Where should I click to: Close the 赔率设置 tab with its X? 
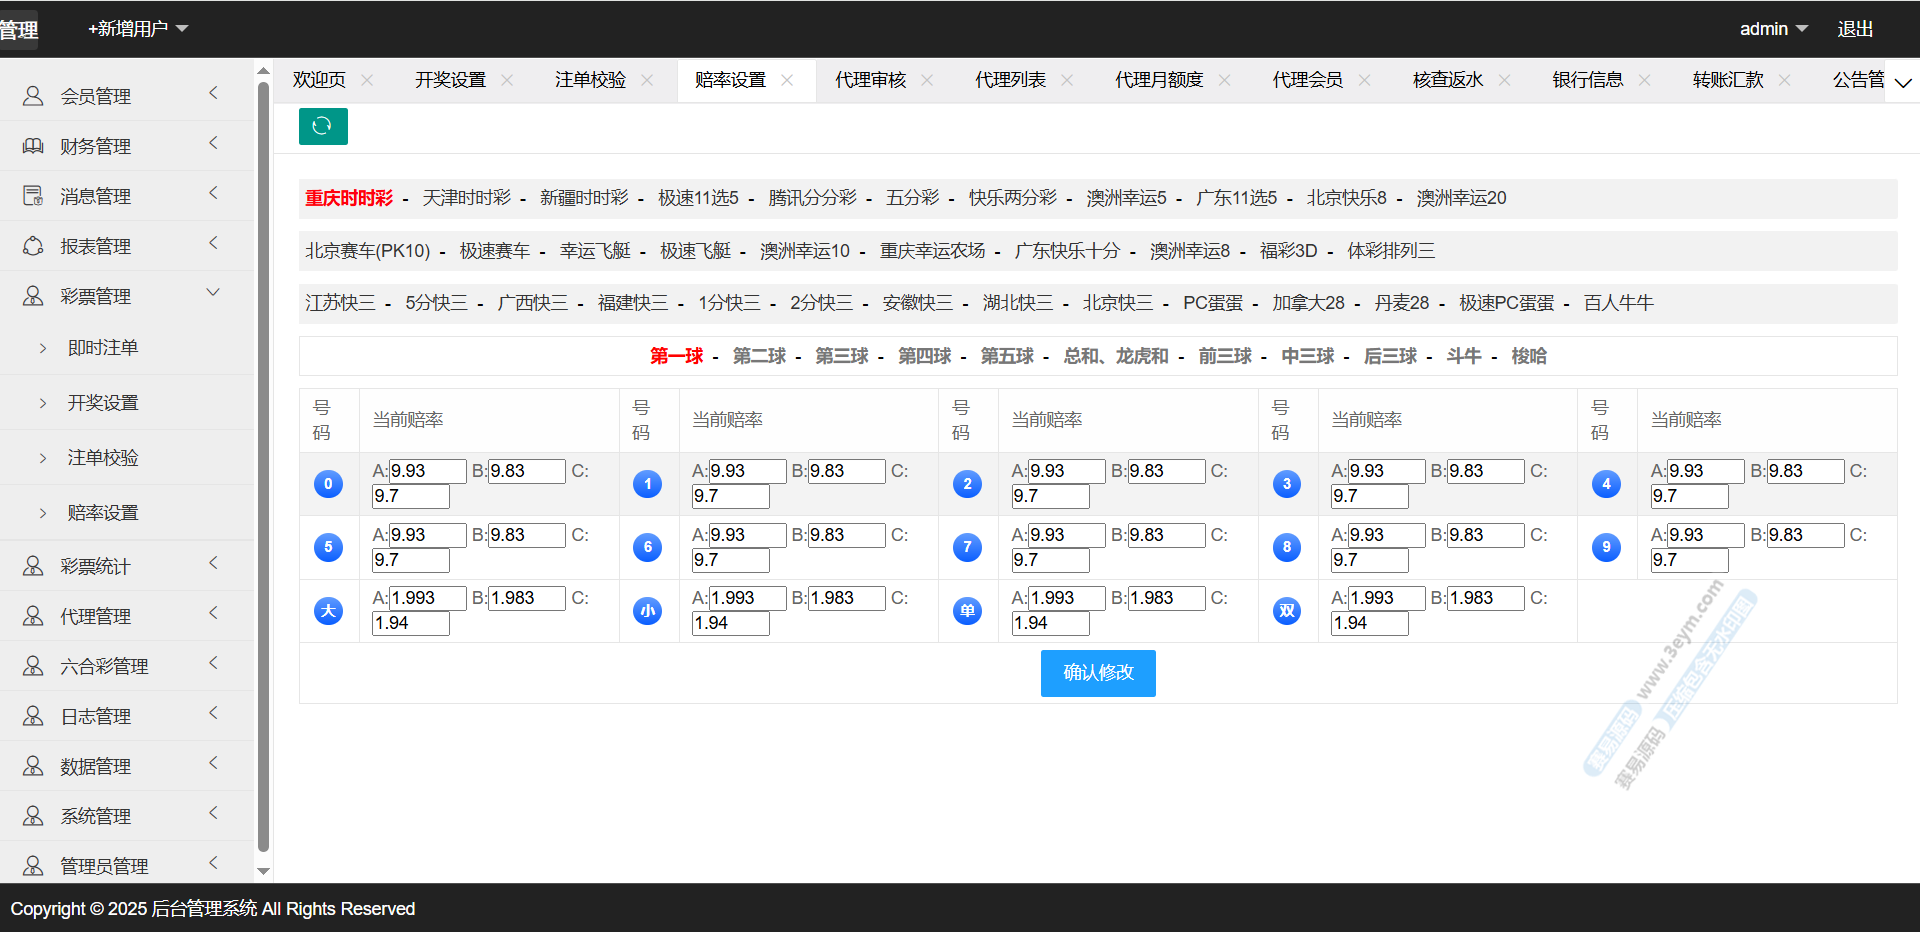click(x=787, y=80)
